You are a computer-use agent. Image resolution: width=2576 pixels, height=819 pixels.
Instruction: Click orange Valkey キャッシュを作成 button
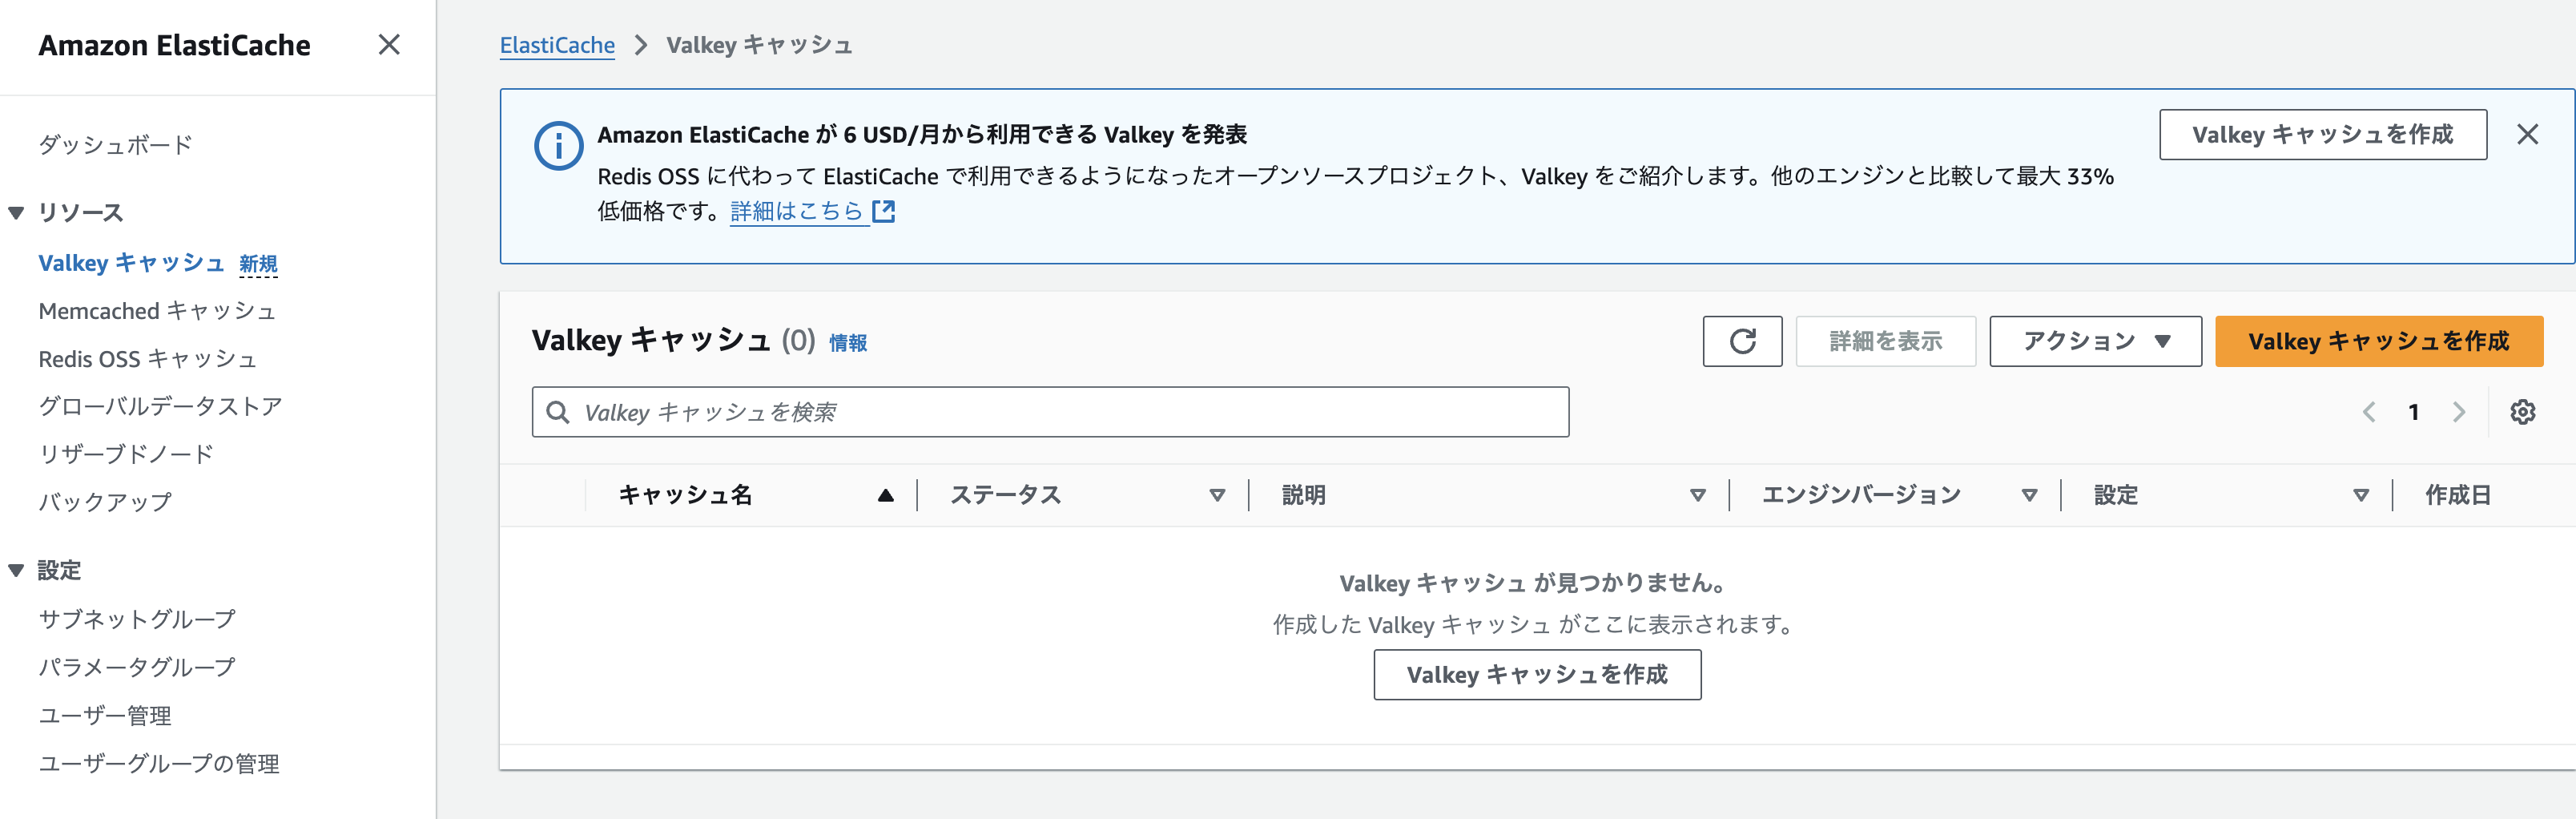[x=2378, y=341]
